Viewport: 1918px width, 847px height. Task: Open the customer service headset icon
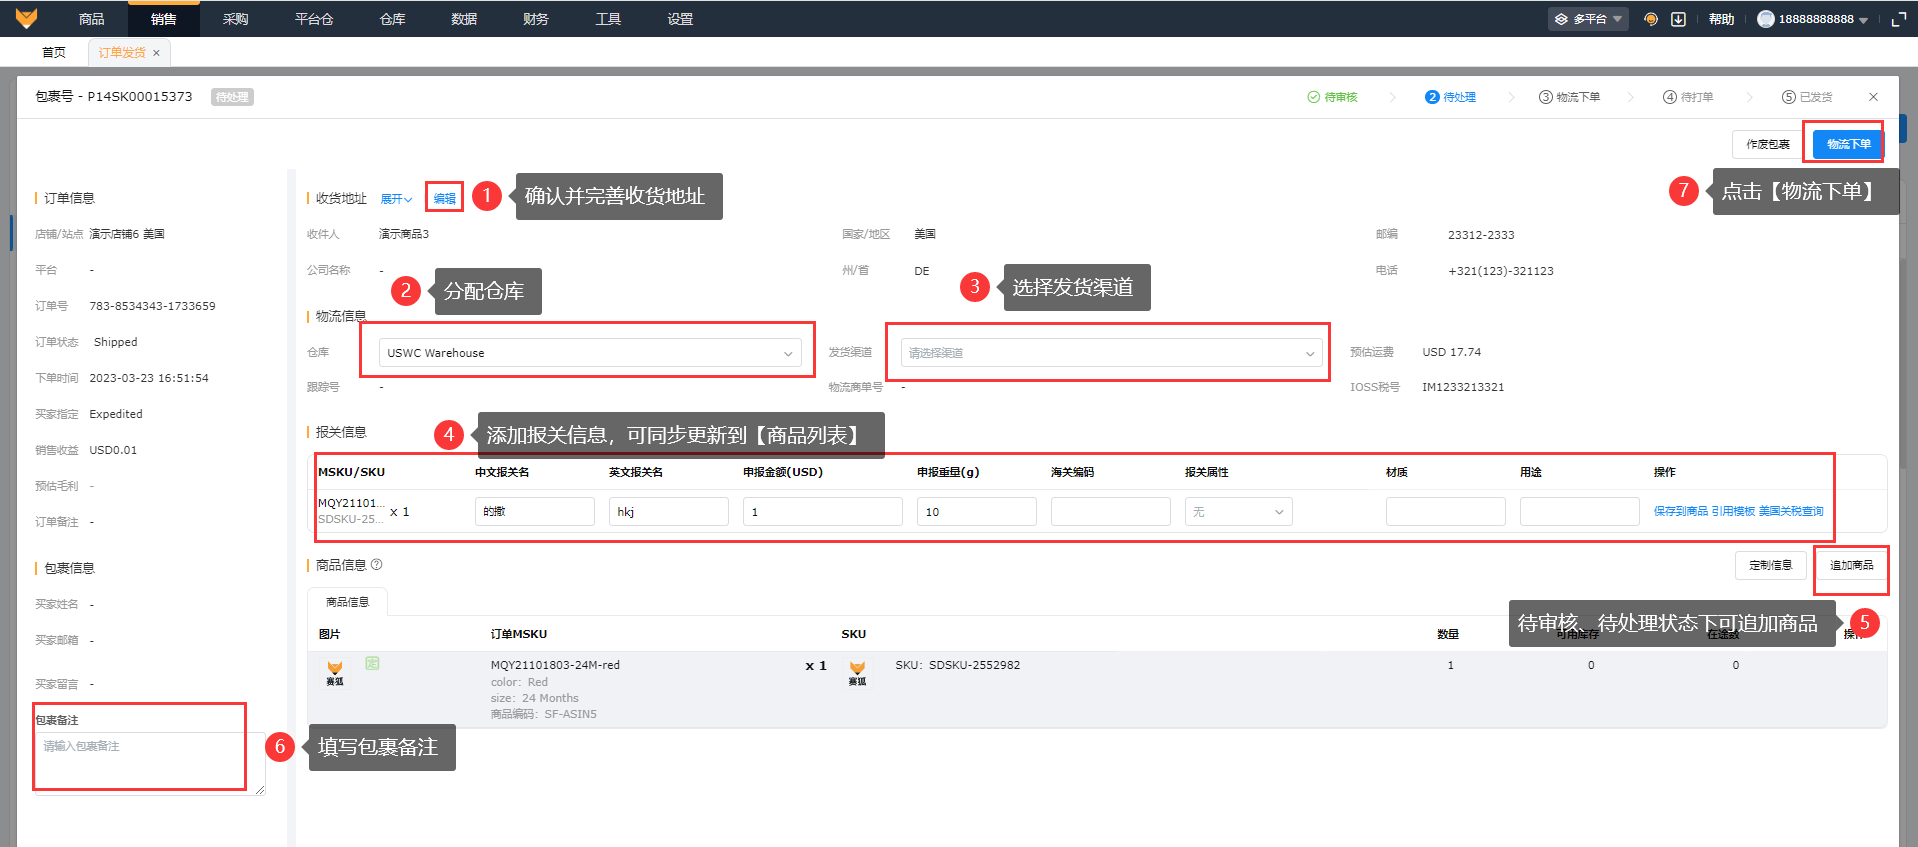[1651, 19]
